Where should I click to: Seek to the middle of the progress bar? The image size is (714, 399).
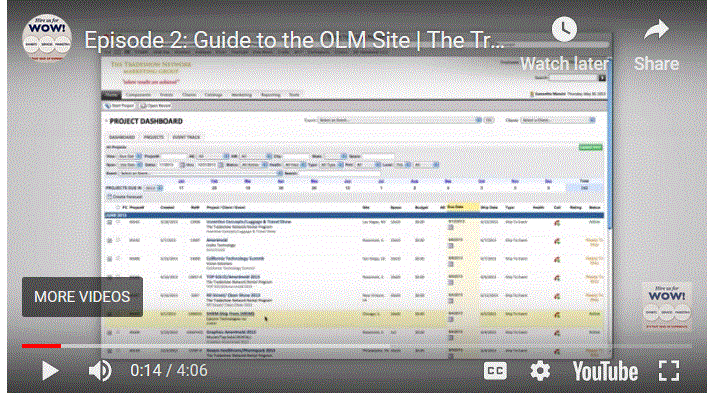(357, 346)
